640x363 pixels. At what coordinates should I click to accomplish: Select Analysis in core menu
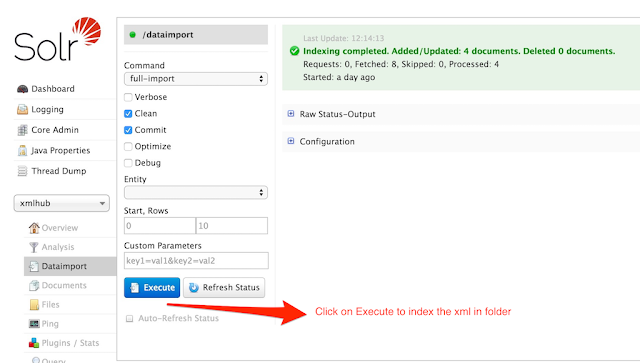[58, 247]
